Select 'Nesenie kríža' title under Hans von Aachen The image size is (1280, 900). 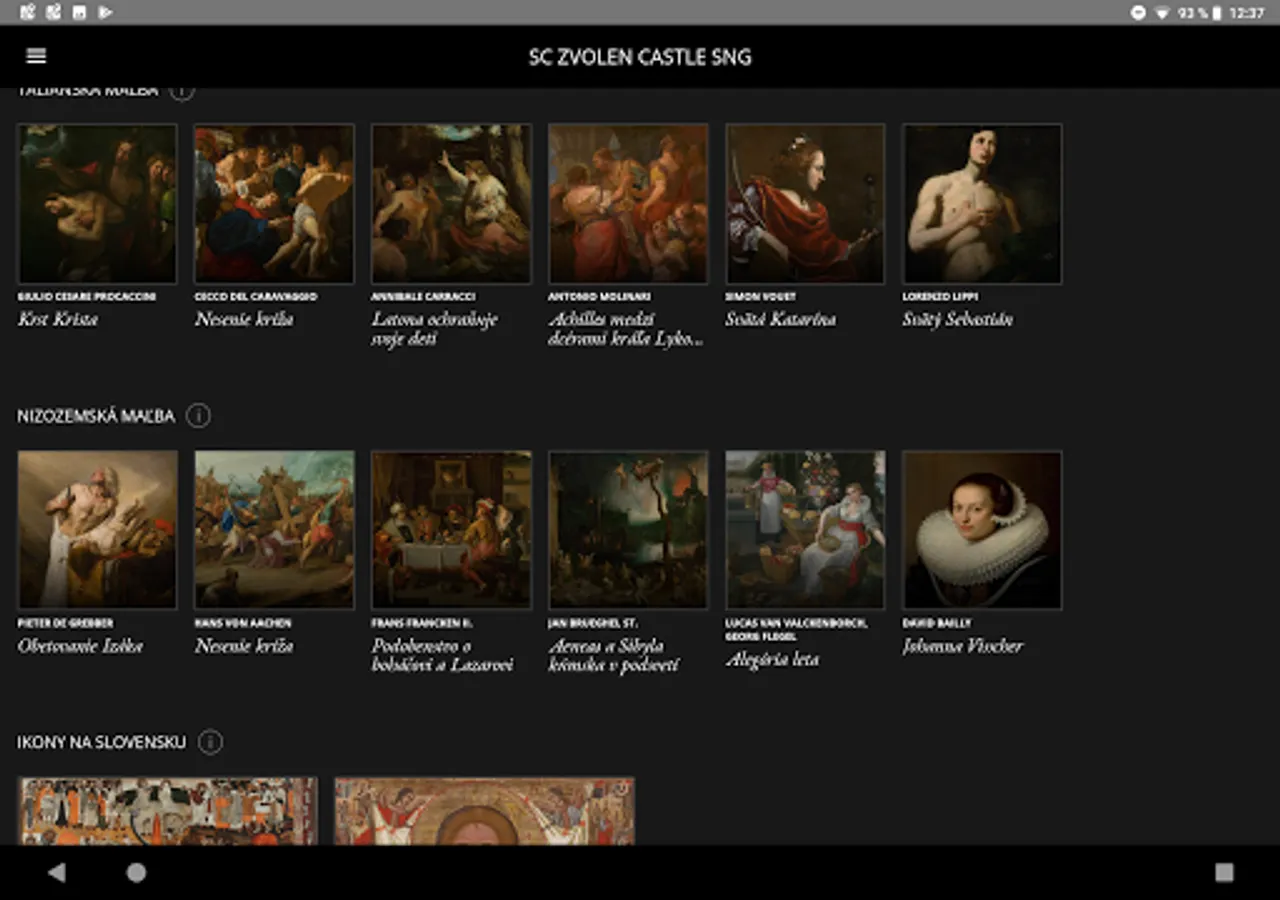coord(244,646)
